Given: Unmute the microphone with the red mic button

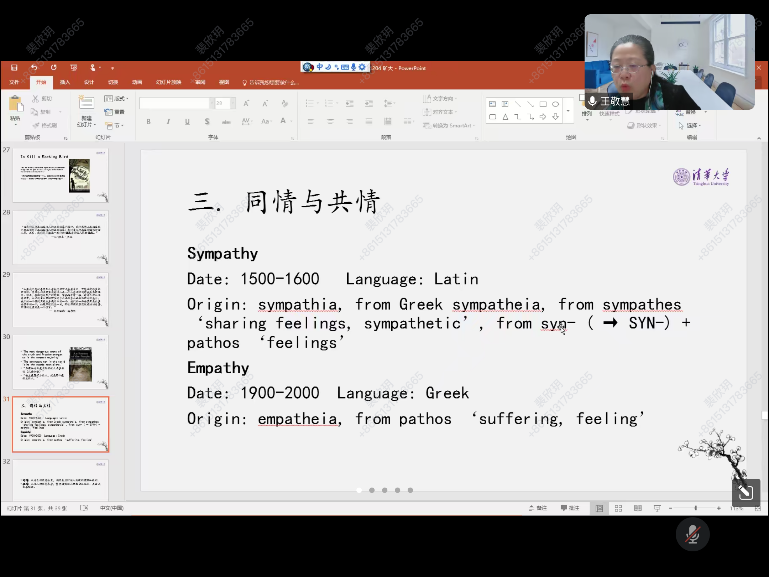Looking at the screenshot, I should 690,535.
